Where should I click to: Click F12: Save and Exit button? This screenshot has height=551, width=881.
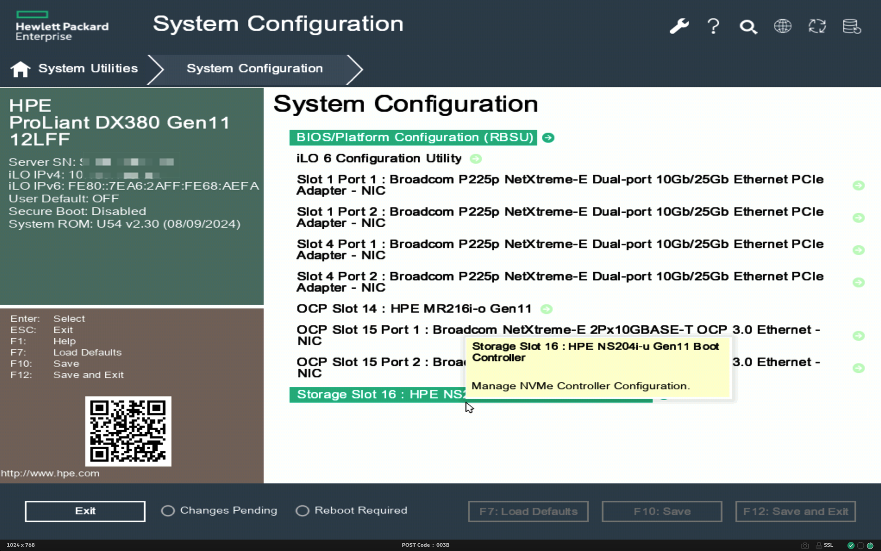(796, 512)
